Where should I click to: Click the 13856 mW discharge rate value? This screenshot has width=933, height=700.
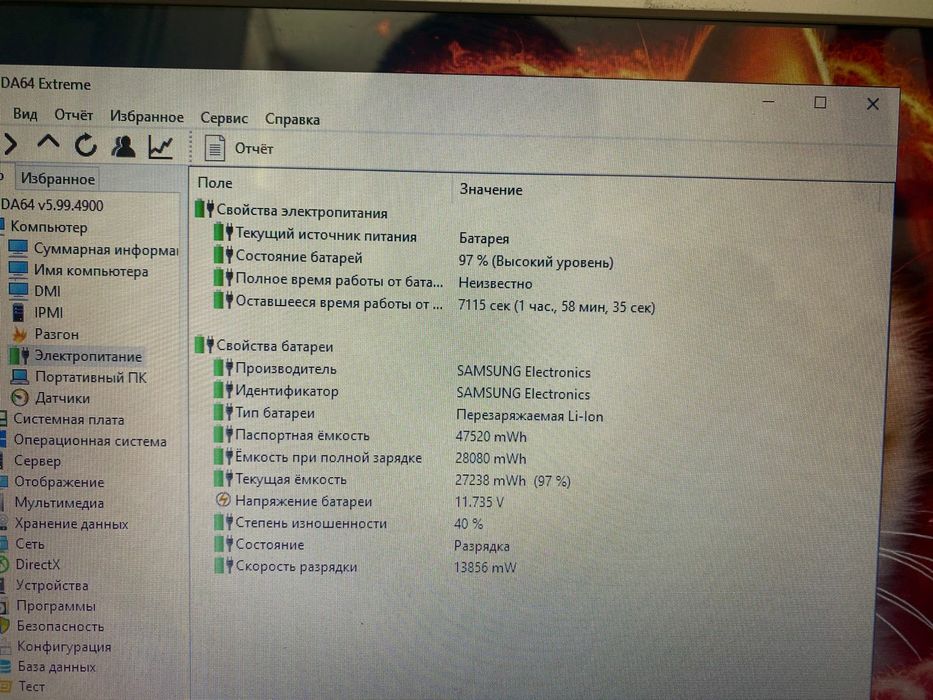tap(485, 567)
